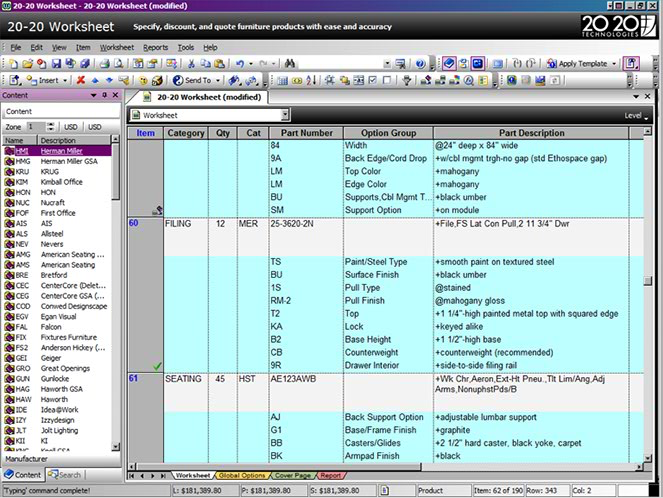The height and width of the screenshot is (498, 663).
Task: Select Herman Miller GSA in manufacturer list
Action: tap(58, 161)
